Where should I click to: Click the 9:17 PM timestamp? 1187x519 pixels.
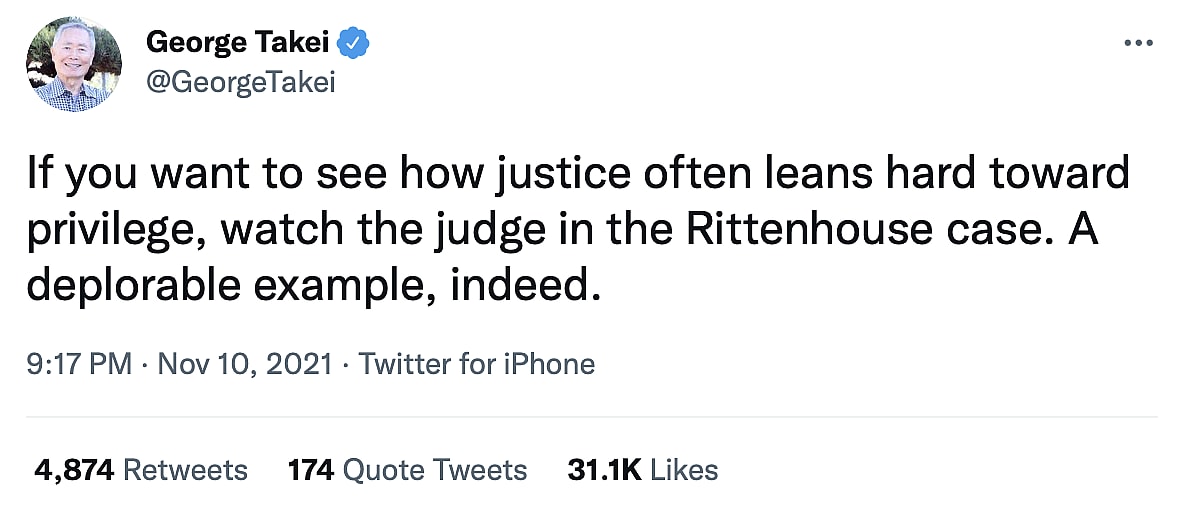[79, 364]
